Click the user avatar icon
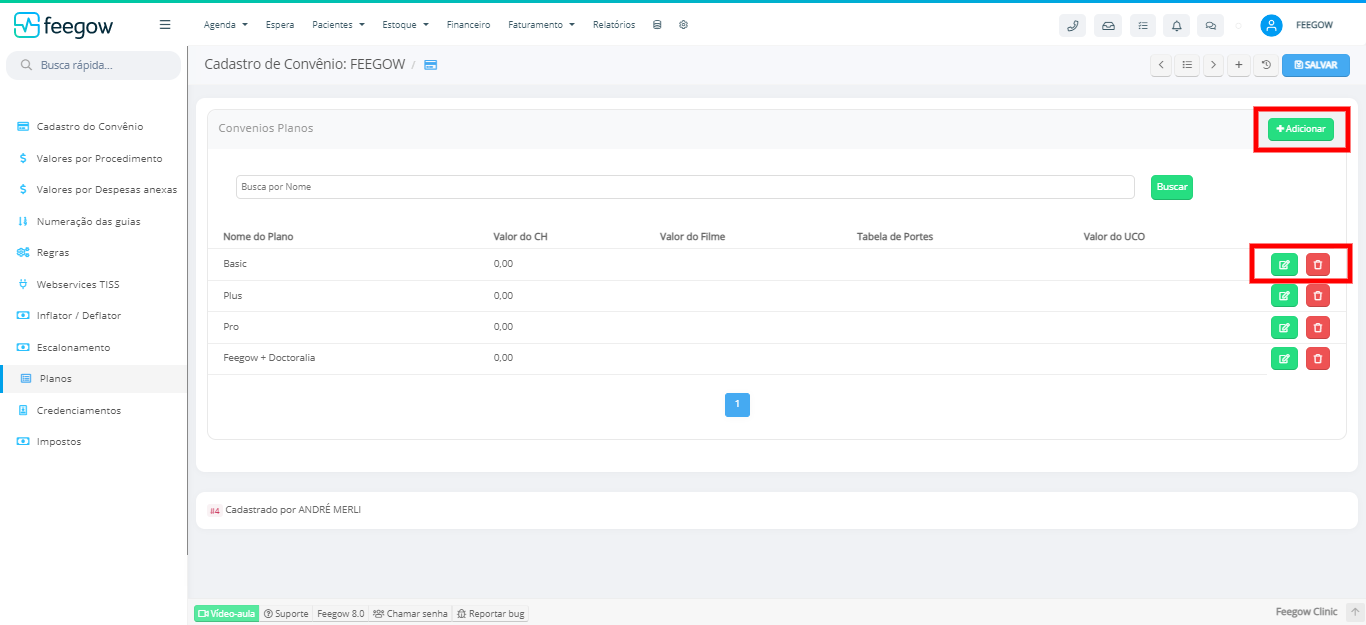Image resolution: width=1366 pixels, height=625 pixels. click(x=1271, y=26)
